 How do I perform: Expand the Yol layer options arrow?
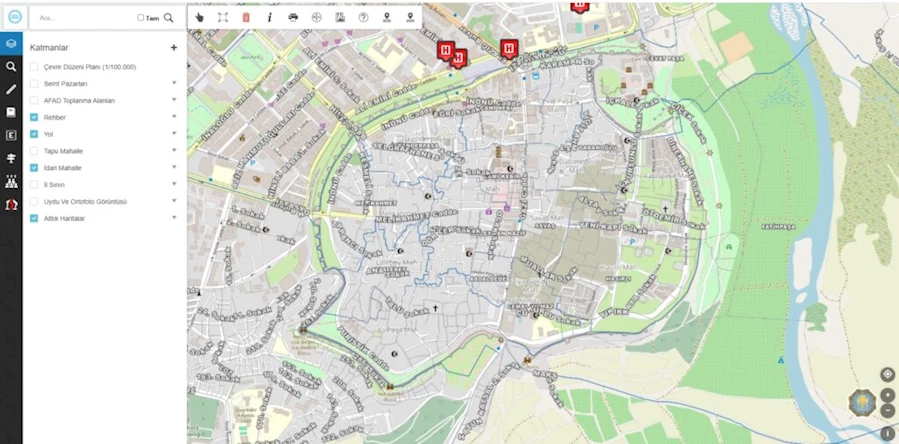[174, 134]
